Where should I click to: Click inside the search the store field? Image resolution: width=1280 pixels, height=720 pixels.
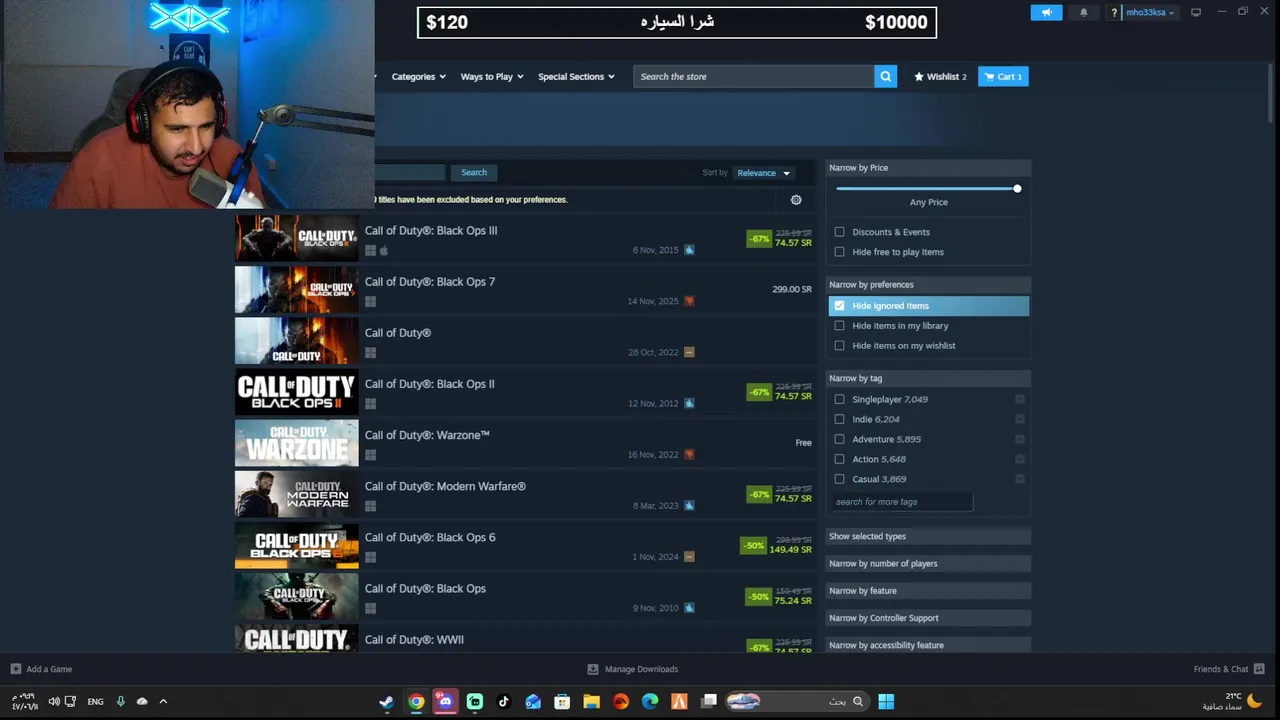tap(754, 76)
